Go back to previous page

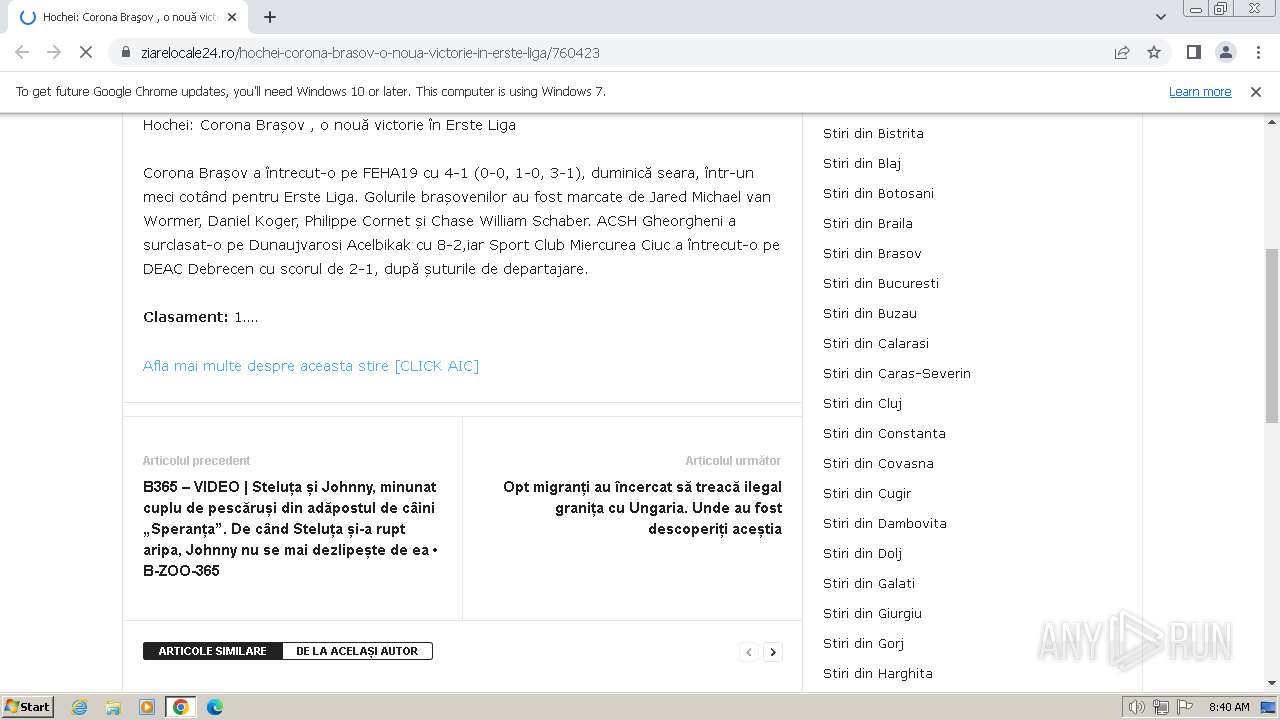22,52
